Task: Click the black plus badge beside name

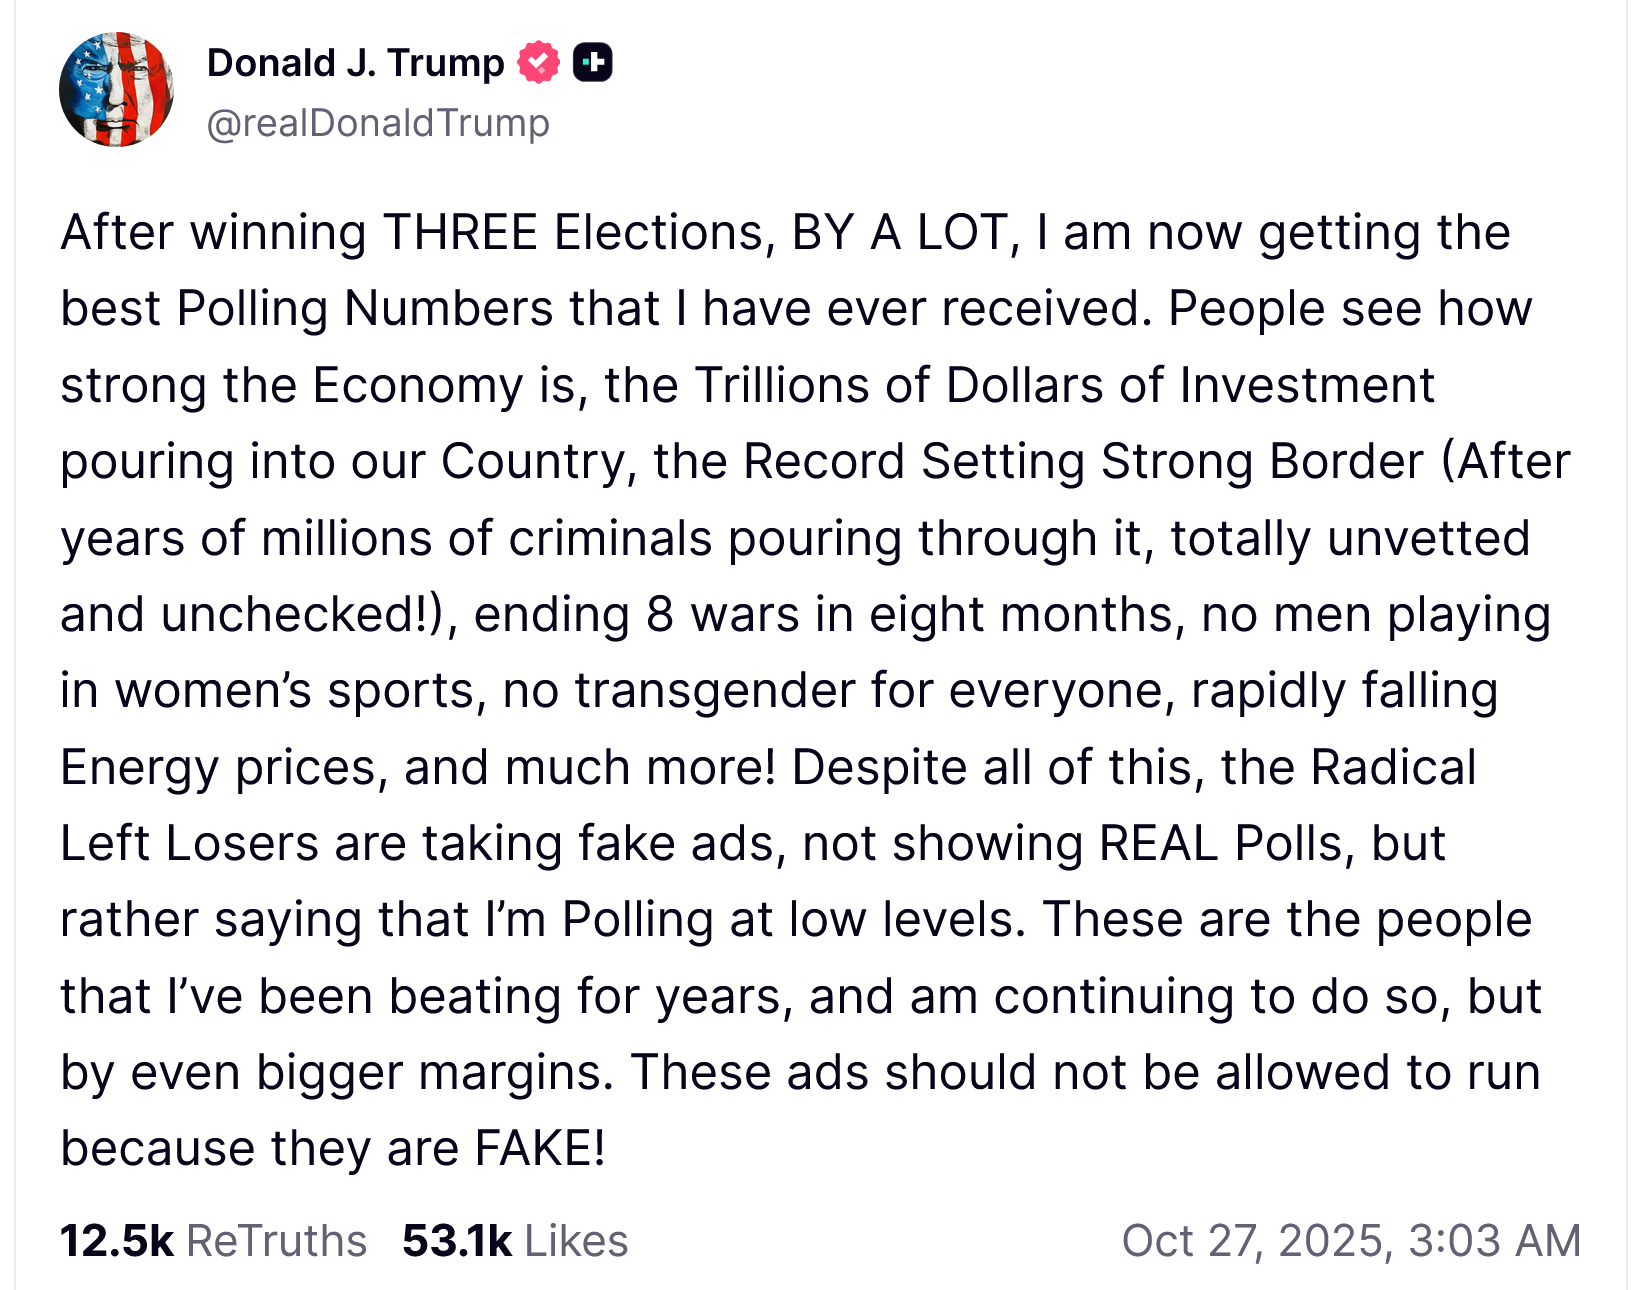Action: pyautogui.click(x=592, y=63)
